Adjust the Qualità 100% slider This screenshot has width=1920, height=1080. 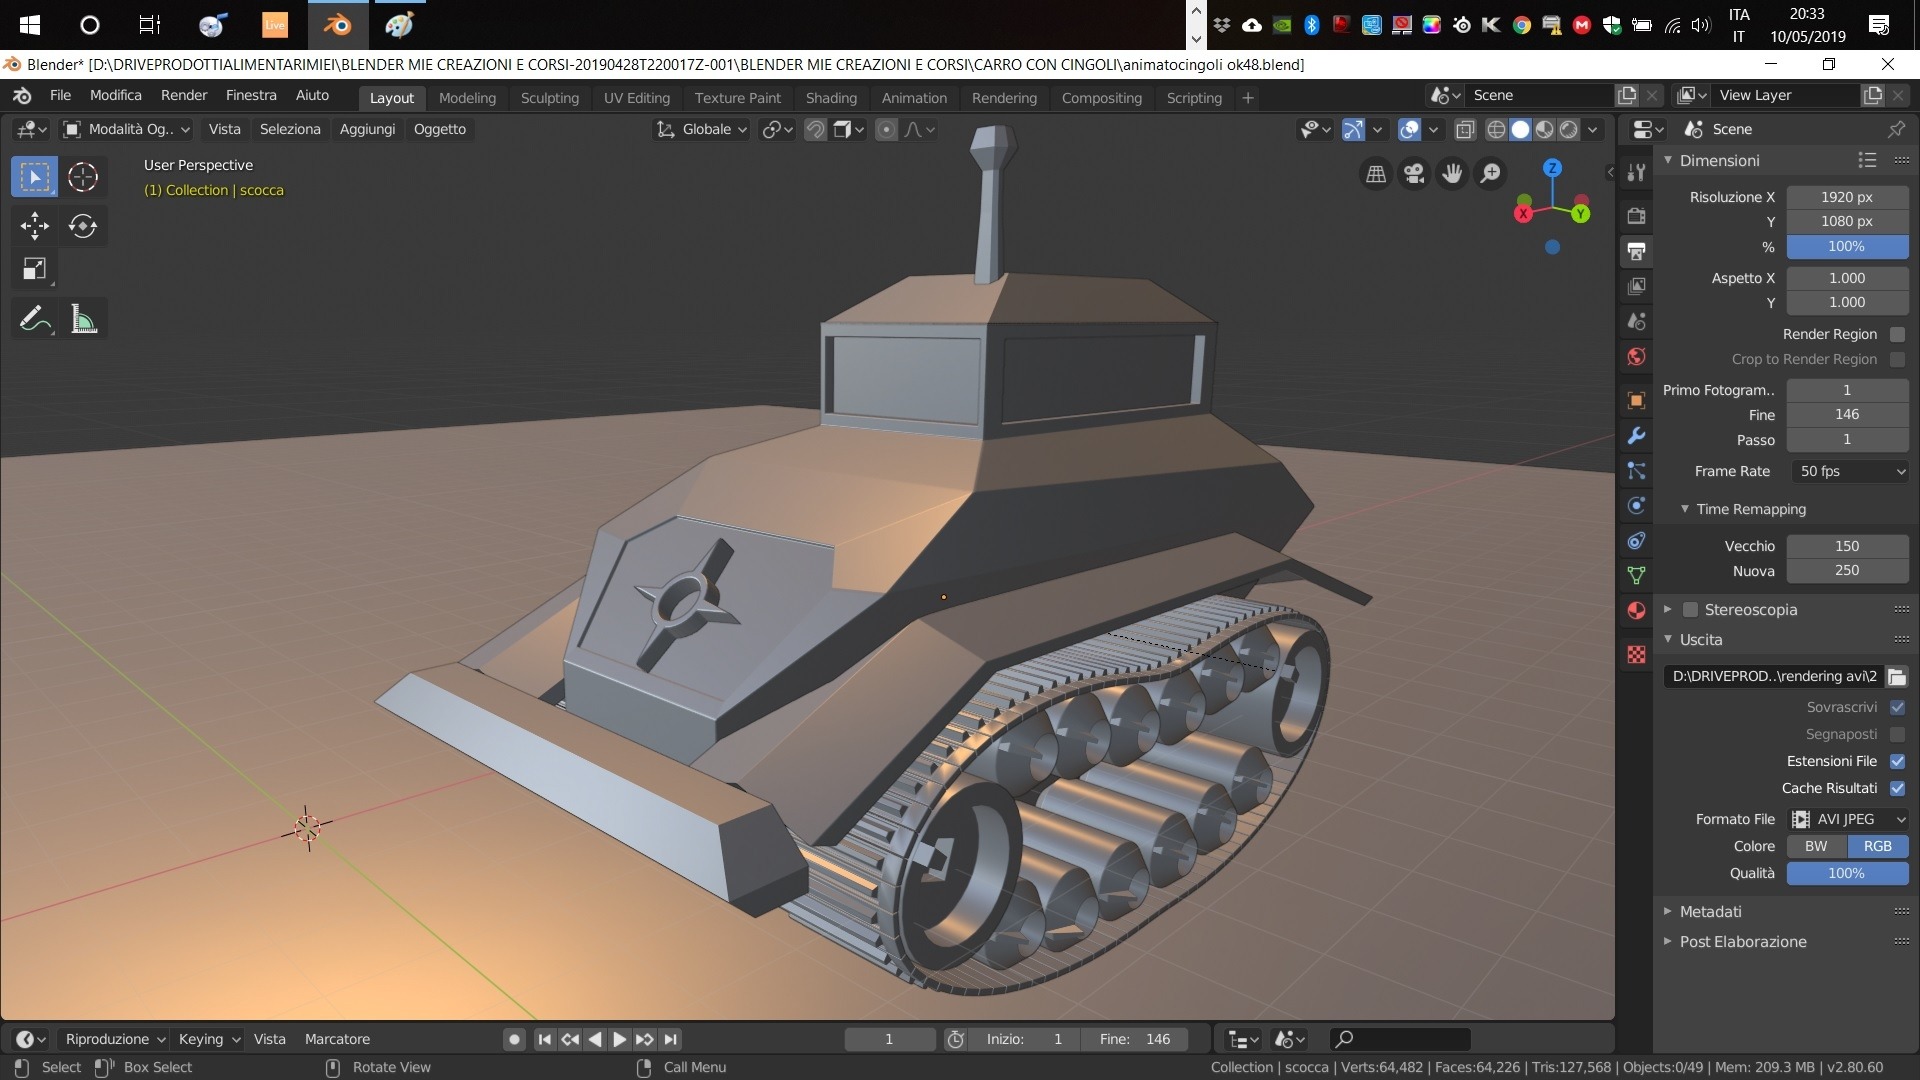1847,873
